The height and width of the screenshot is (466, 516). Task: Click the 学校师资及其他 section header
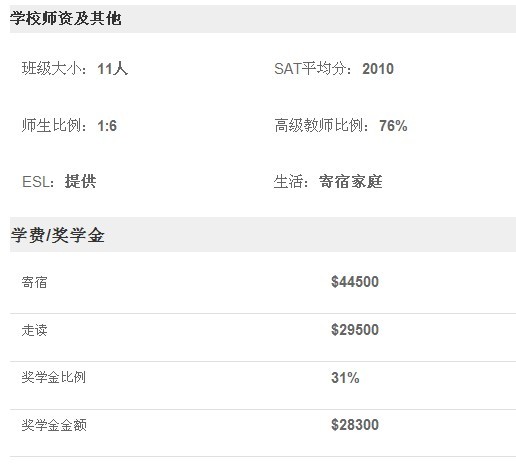pos(65,18)
